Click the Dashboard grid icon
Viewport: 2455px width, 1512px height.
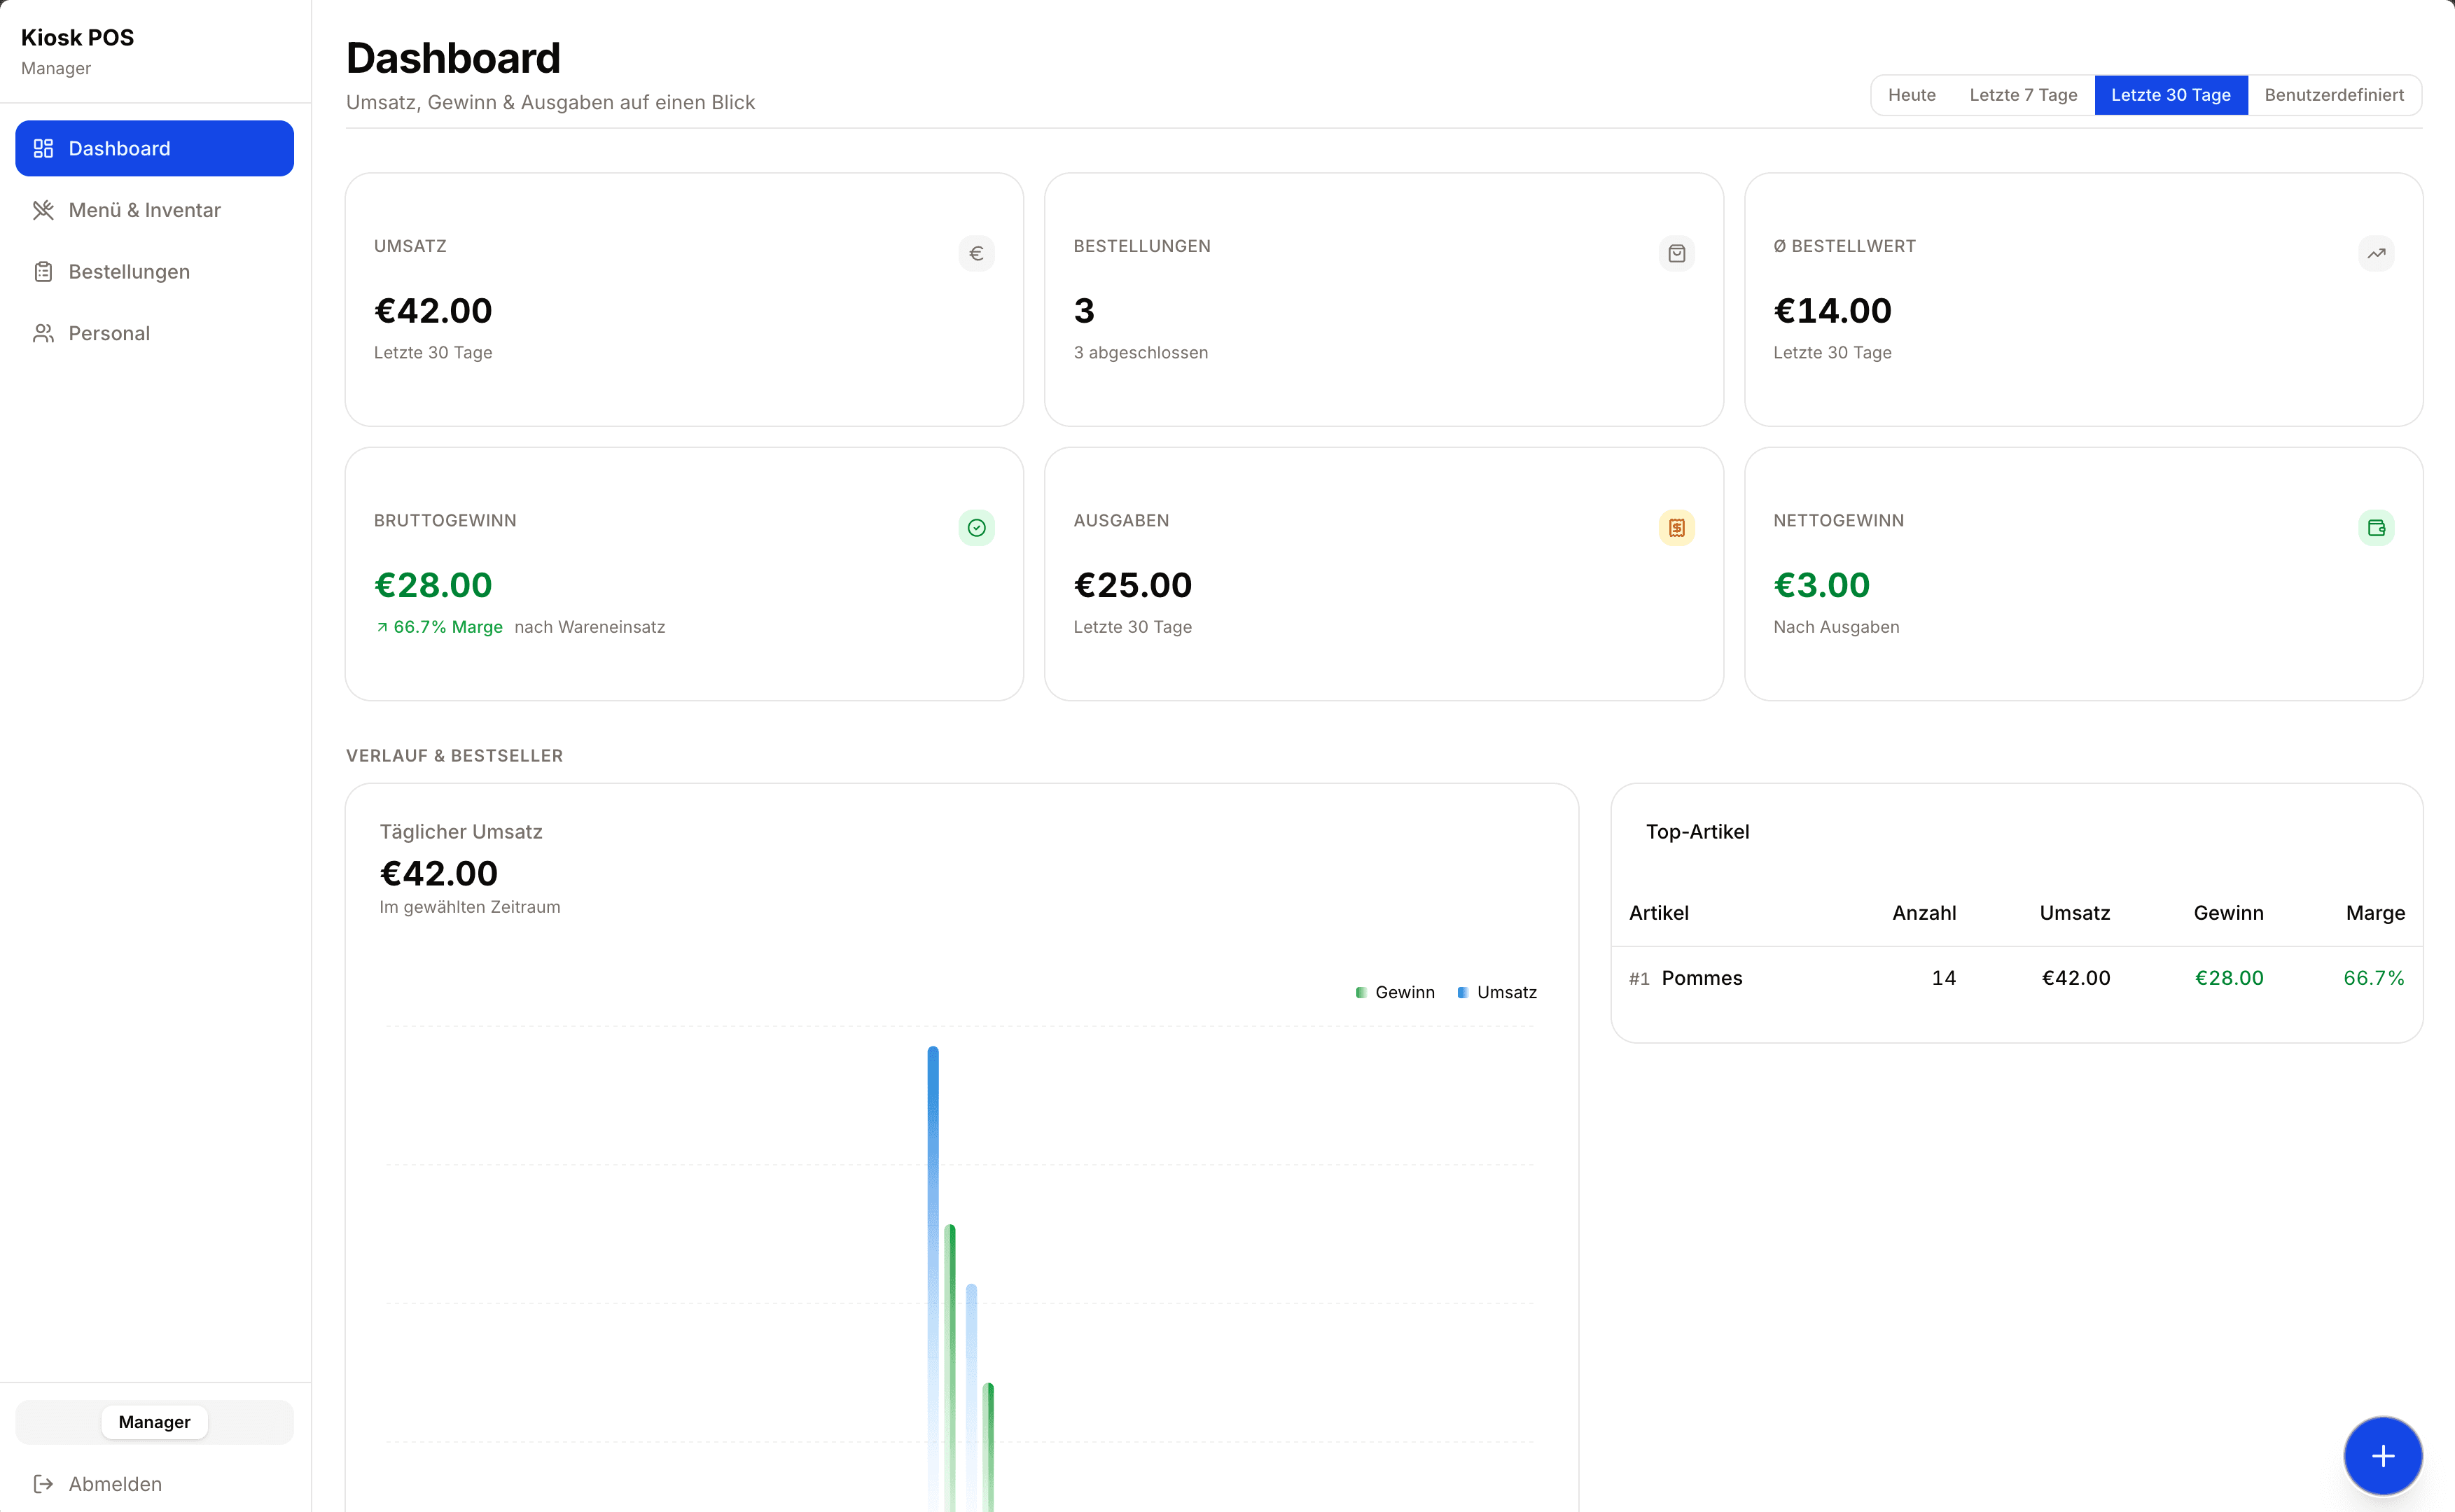pos(43,148)
